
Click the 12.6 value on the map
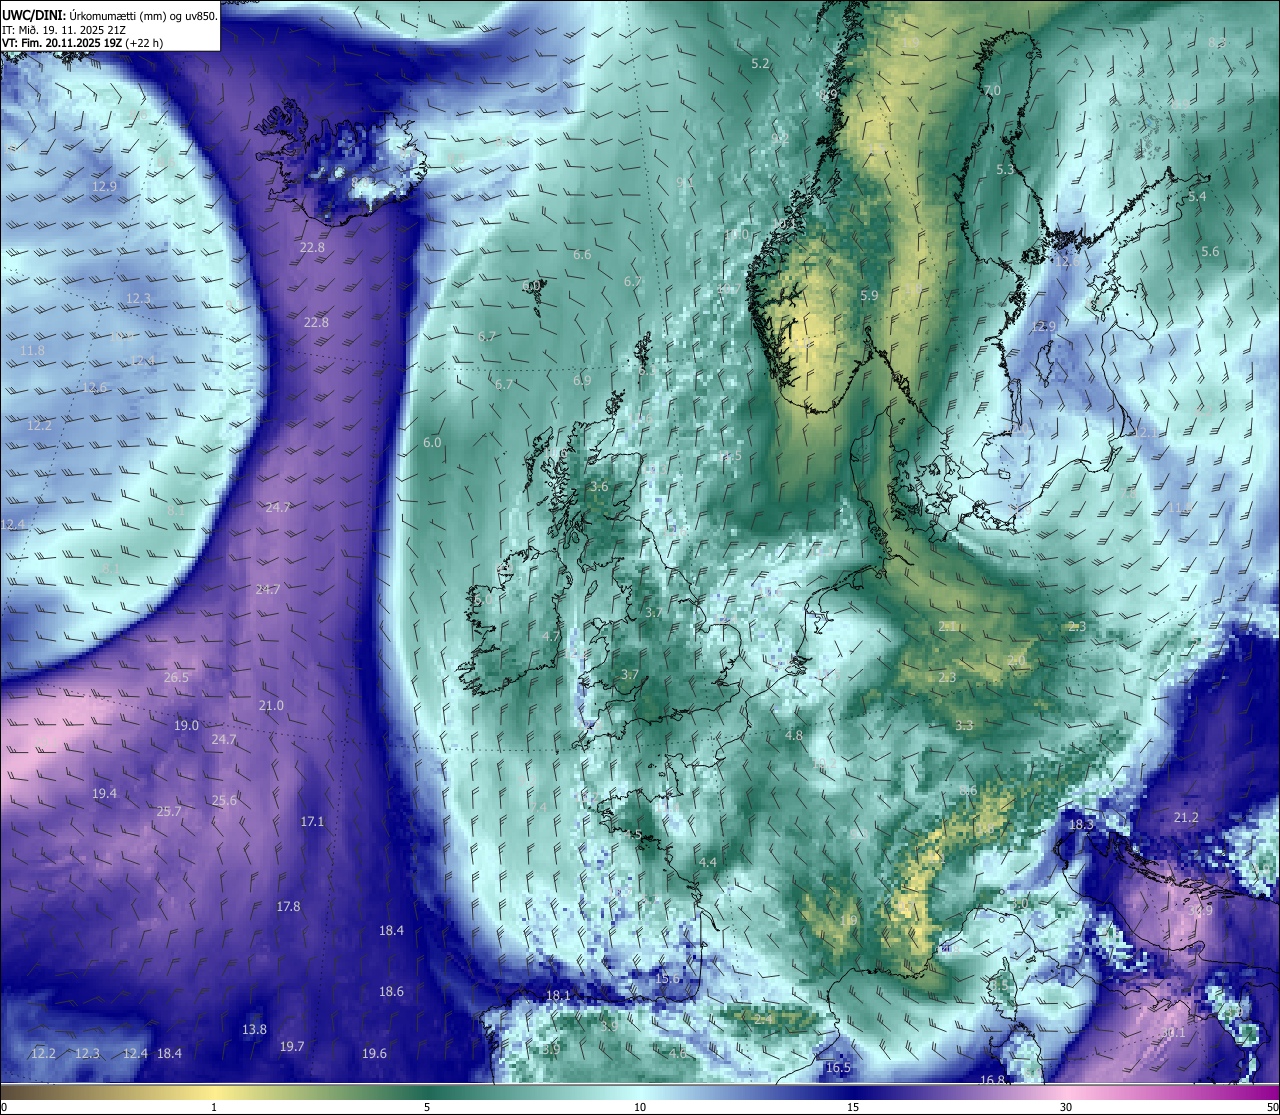(94, 388)
